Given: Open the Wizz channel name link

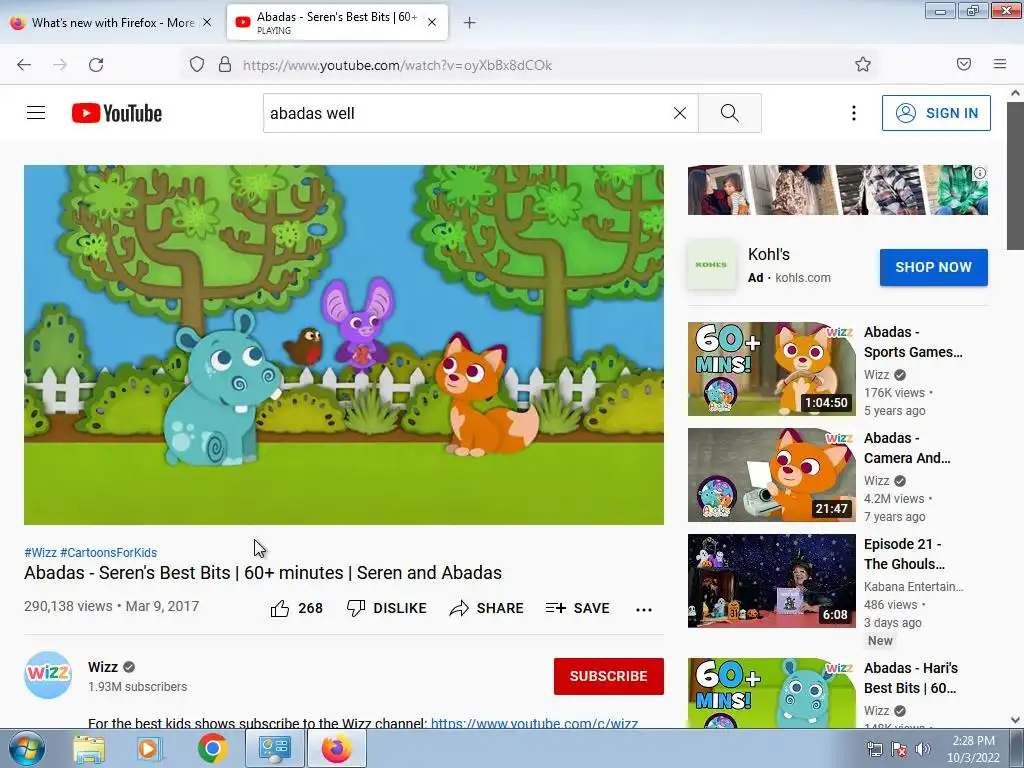Looking at the screenshot, I should pyautogui.click(x=103, y=667).
